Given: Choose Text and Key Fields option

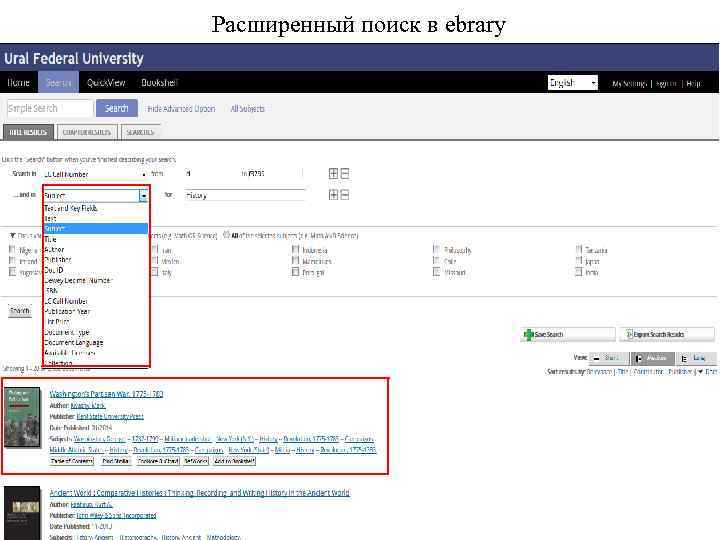Looking at the screenshot, I should pos(71,208).
